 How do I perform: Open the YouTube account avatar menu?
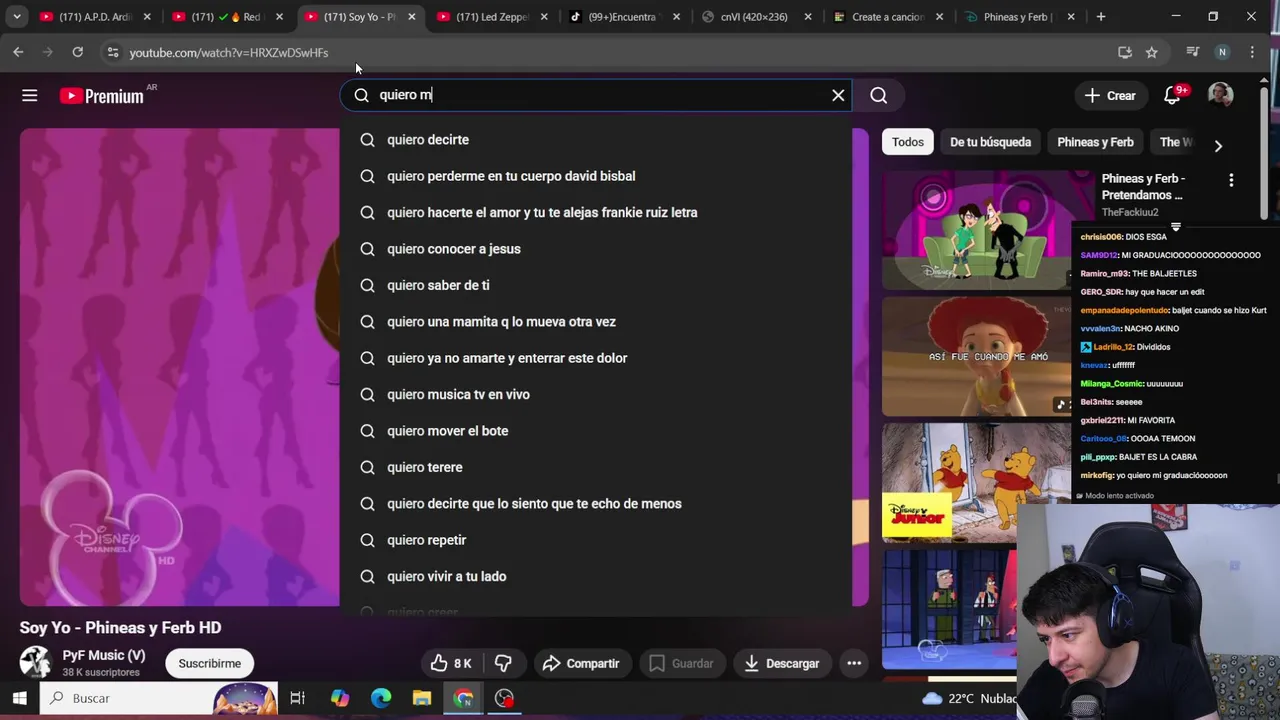[x=1220, y=95]
